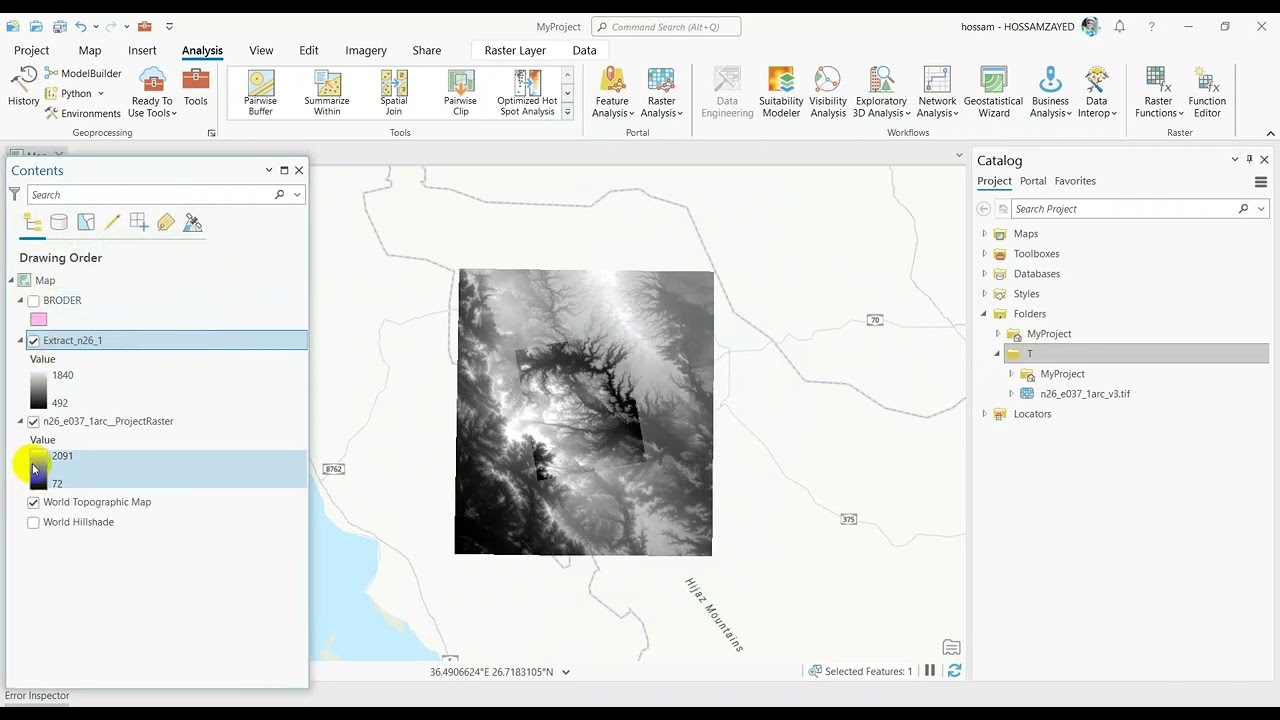Viewport: 1280px width, 720px height.
Task: Open Business Analysis menu
Action: pyautogui.click(x=1050, y=92)
